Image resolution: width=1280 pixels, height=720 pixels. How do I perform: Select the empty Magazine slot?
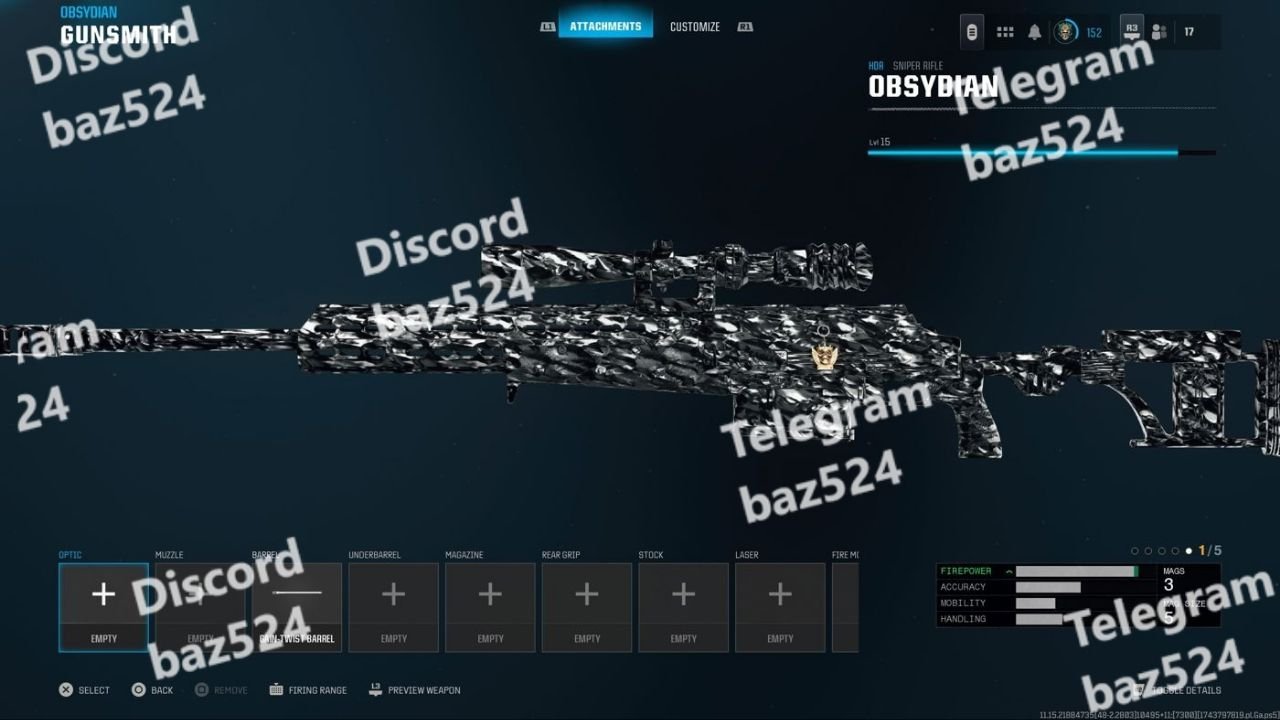490,608
